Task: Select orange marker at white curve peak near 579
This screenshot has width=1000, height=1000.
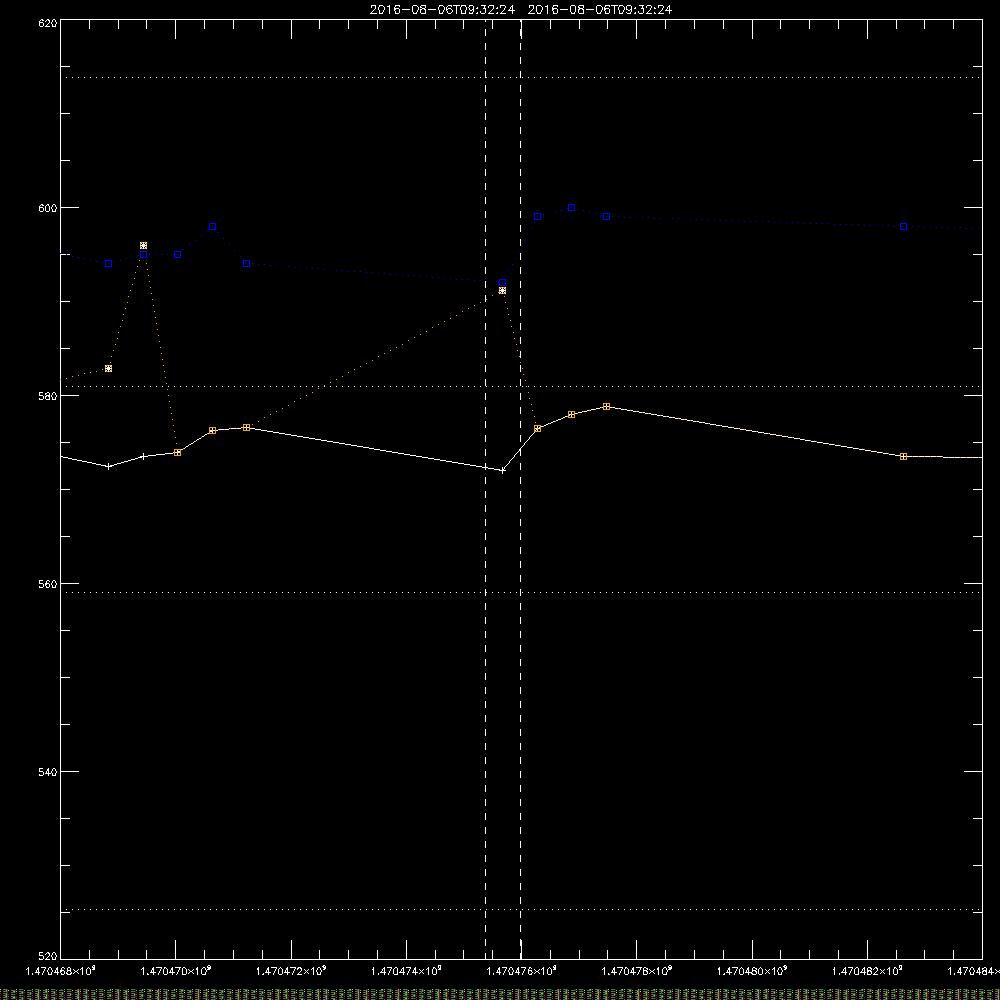Action: pos(607,406)
